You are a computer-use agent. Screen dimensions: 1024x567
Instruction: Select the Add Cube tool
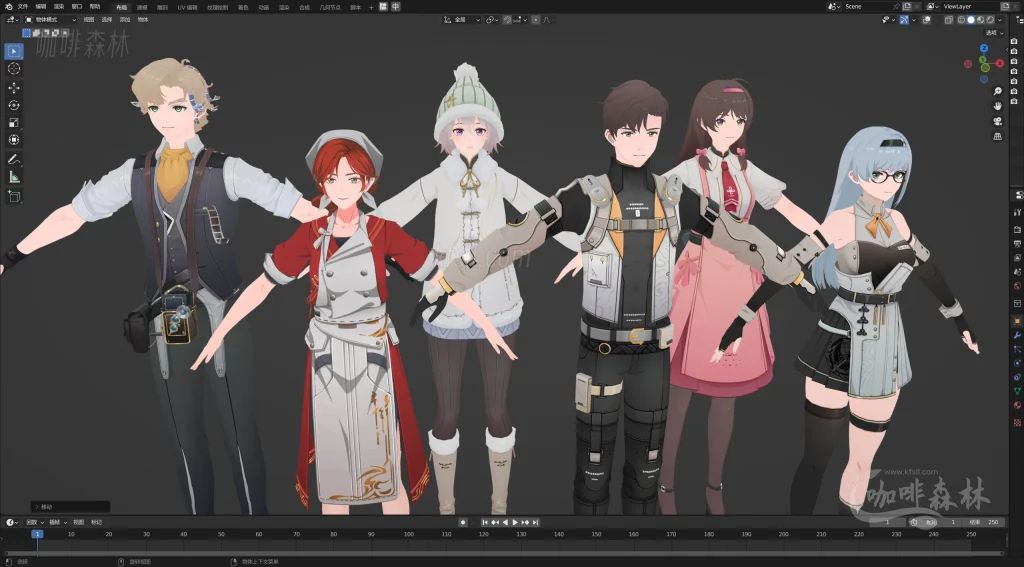tap(14, 196)
